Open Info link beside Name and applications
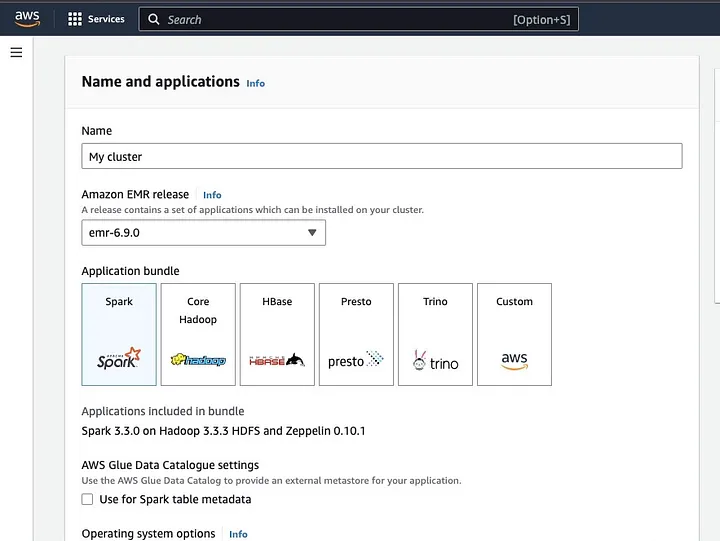This screenshot has width=720, height=541. click(x=256, y=83)
